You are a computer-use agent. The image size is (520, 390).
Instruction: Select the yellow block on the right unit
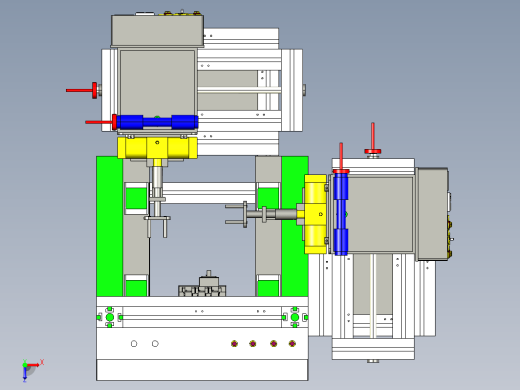tap(315, 214)
